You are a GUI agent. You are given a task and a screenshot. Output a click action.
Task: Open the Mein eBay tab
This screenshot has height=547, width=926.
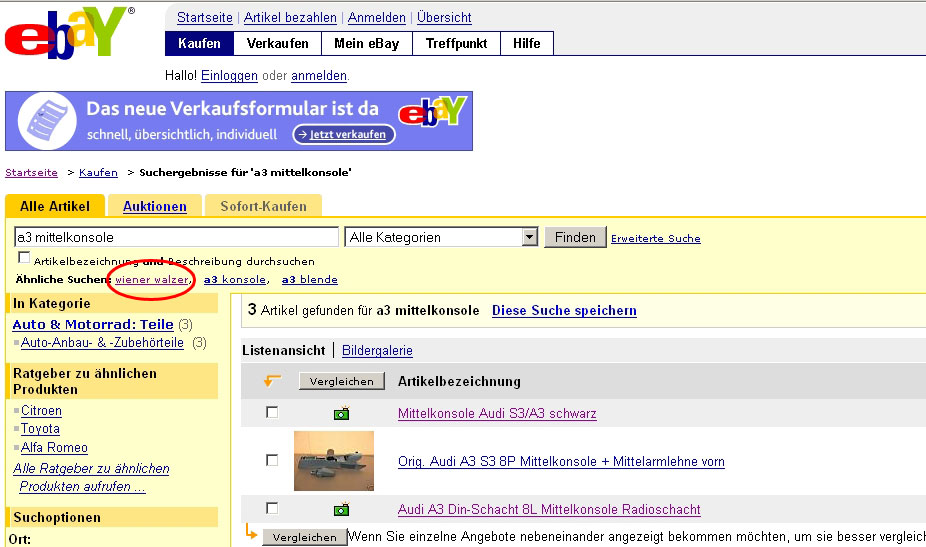point(367,43)
